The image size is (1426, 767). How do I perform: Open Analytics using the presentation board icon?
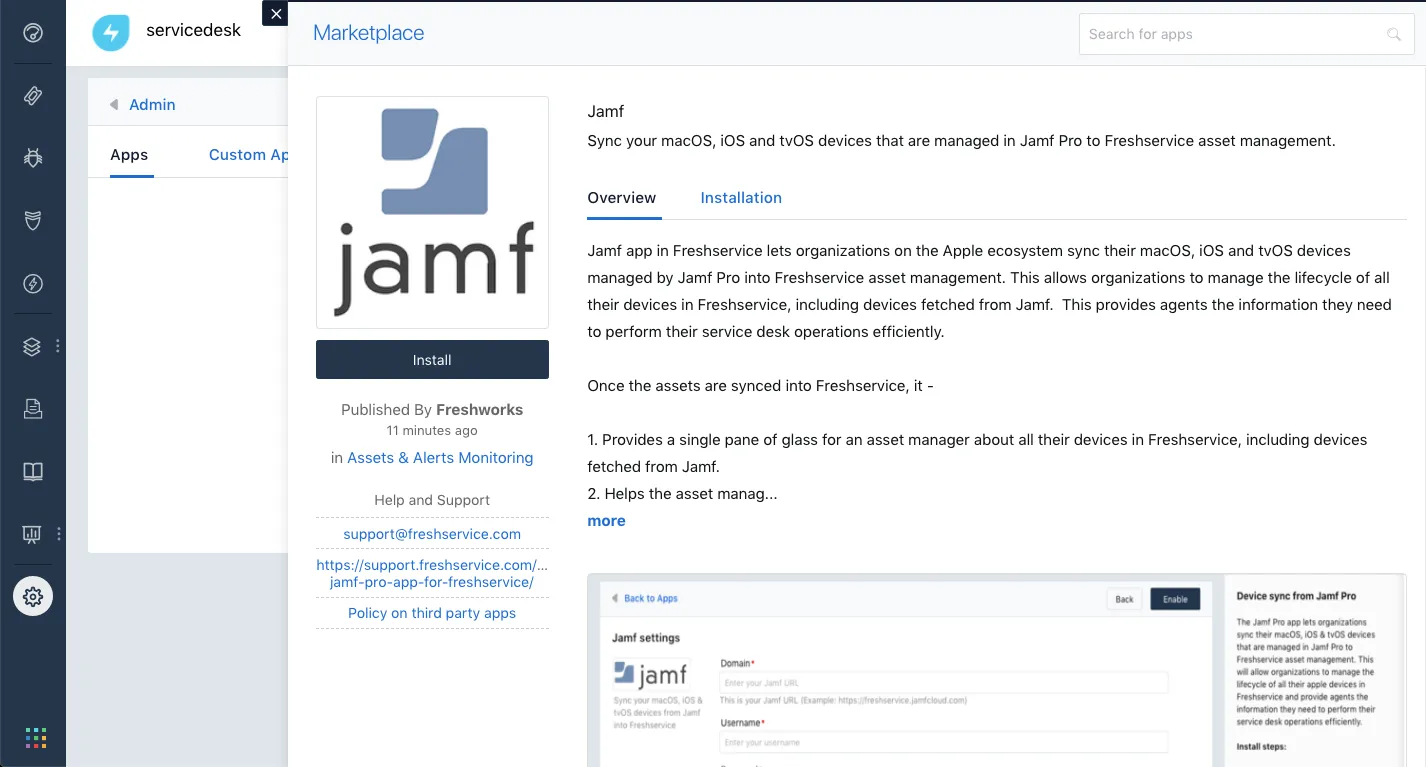(x=31, y=533)
